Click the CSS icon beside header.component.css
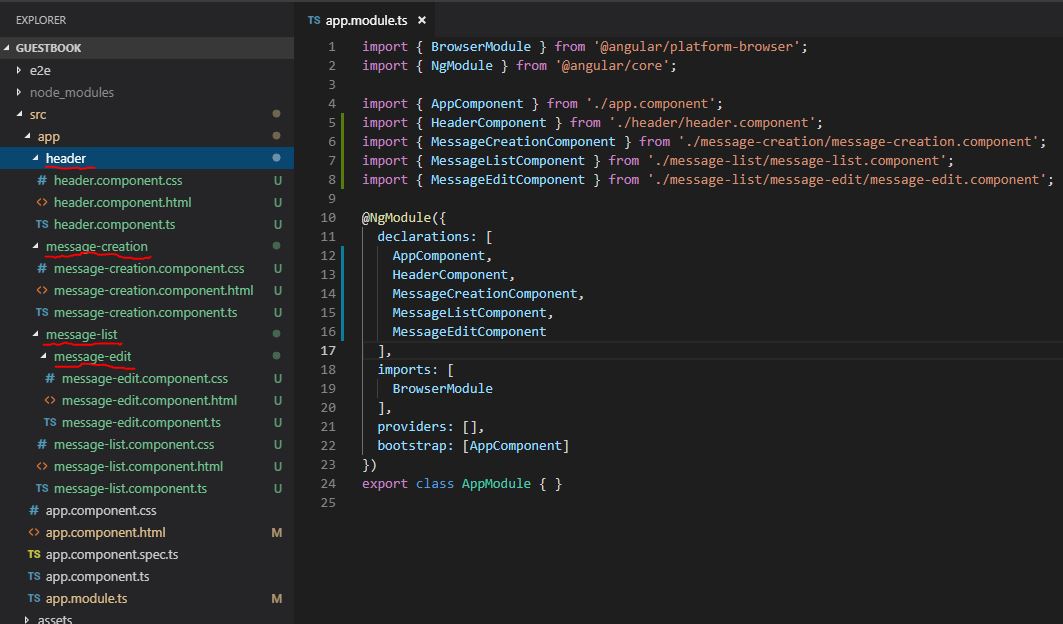The height and width of the screenshot is (624, 1063). [42, 181]
